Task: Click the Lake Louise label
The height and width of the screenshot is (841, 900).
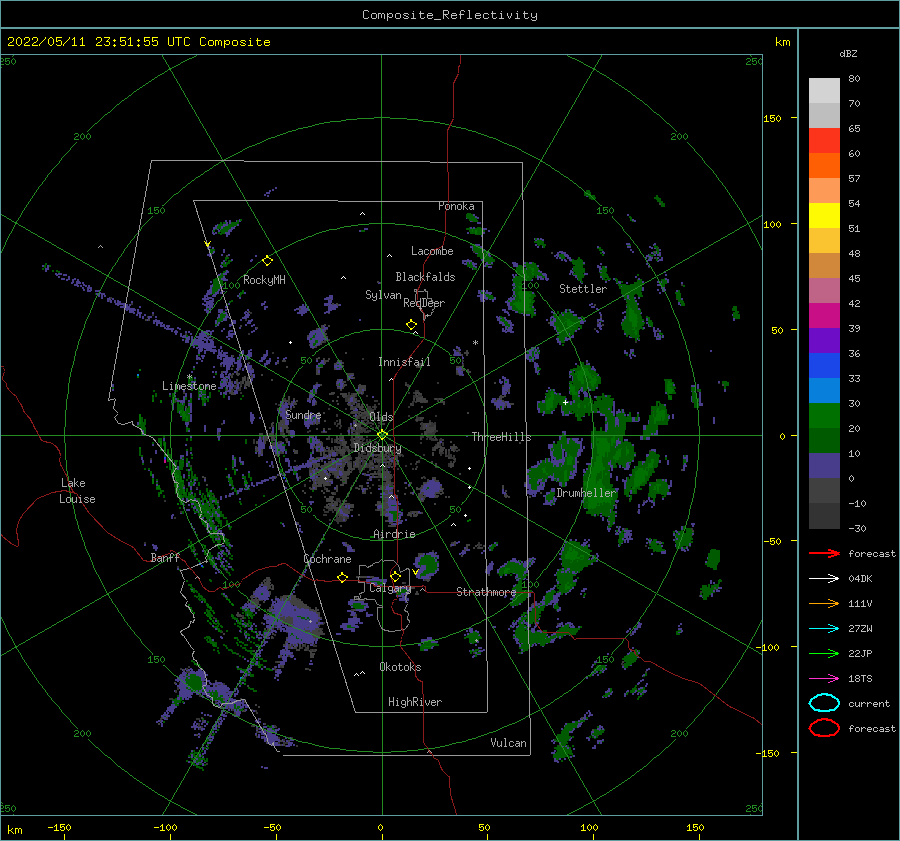Action: pos(77,491)
